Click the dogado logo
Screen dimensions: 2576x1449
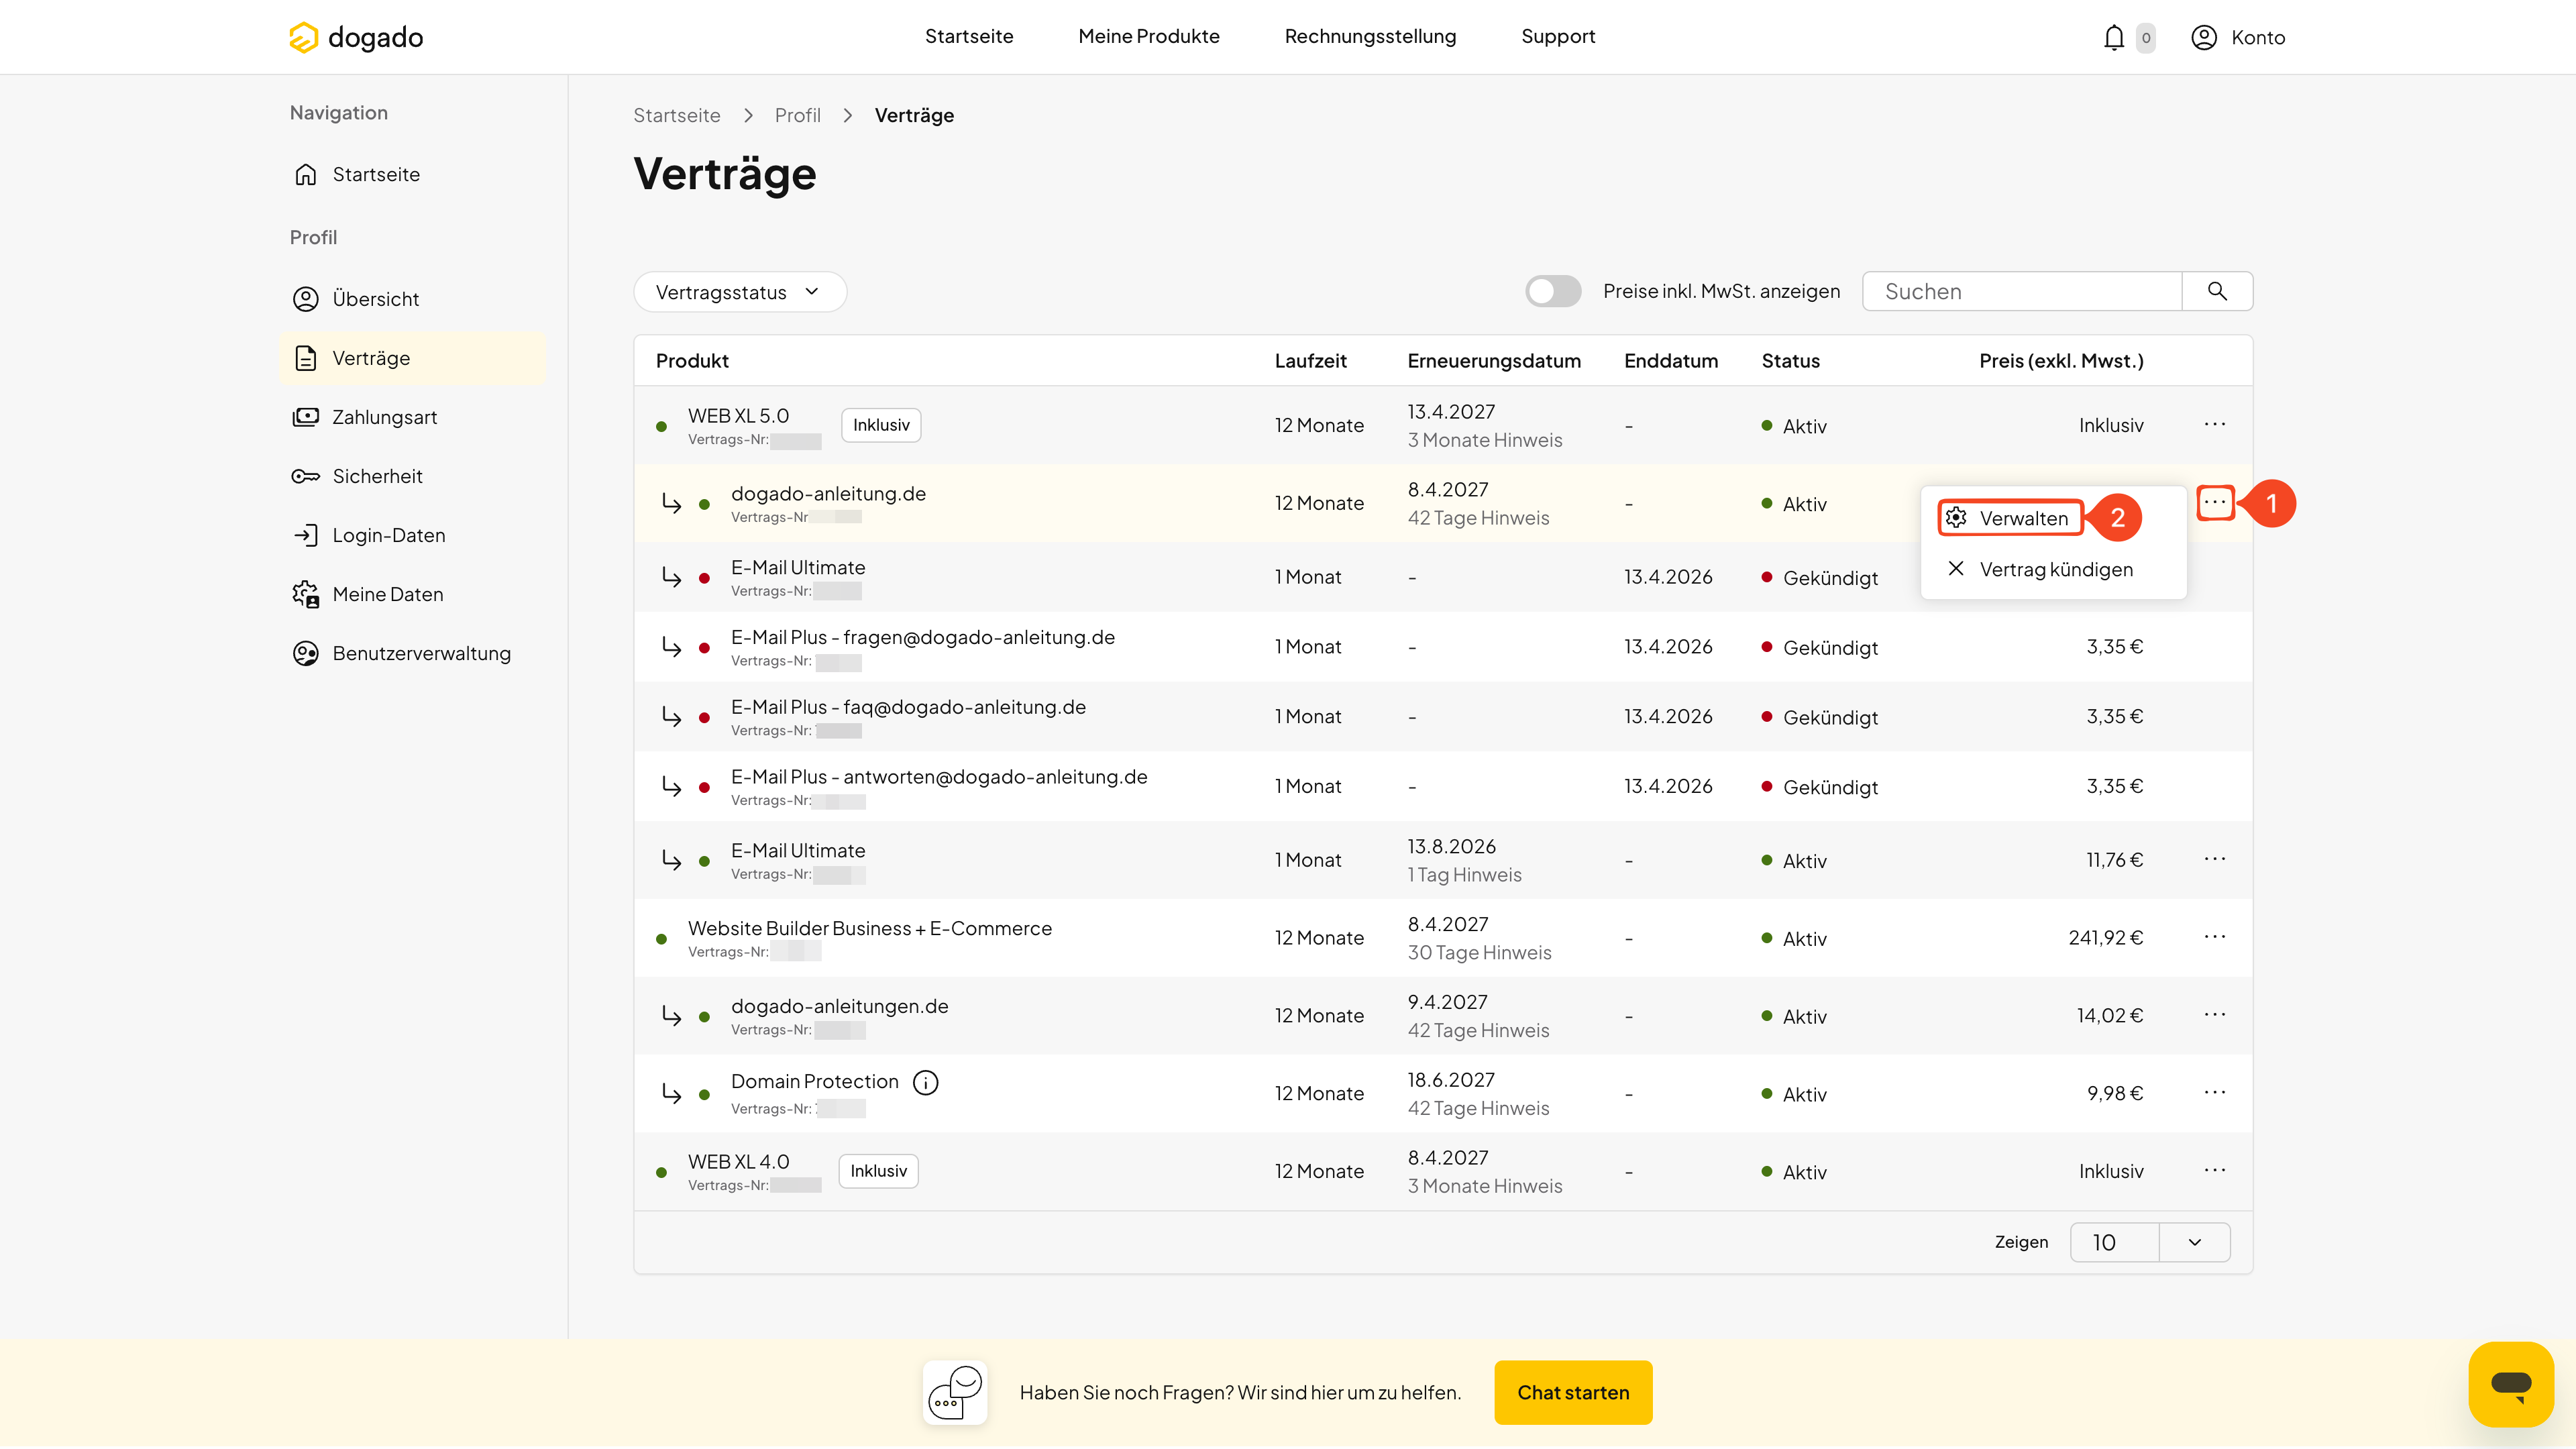click(356, 37)
